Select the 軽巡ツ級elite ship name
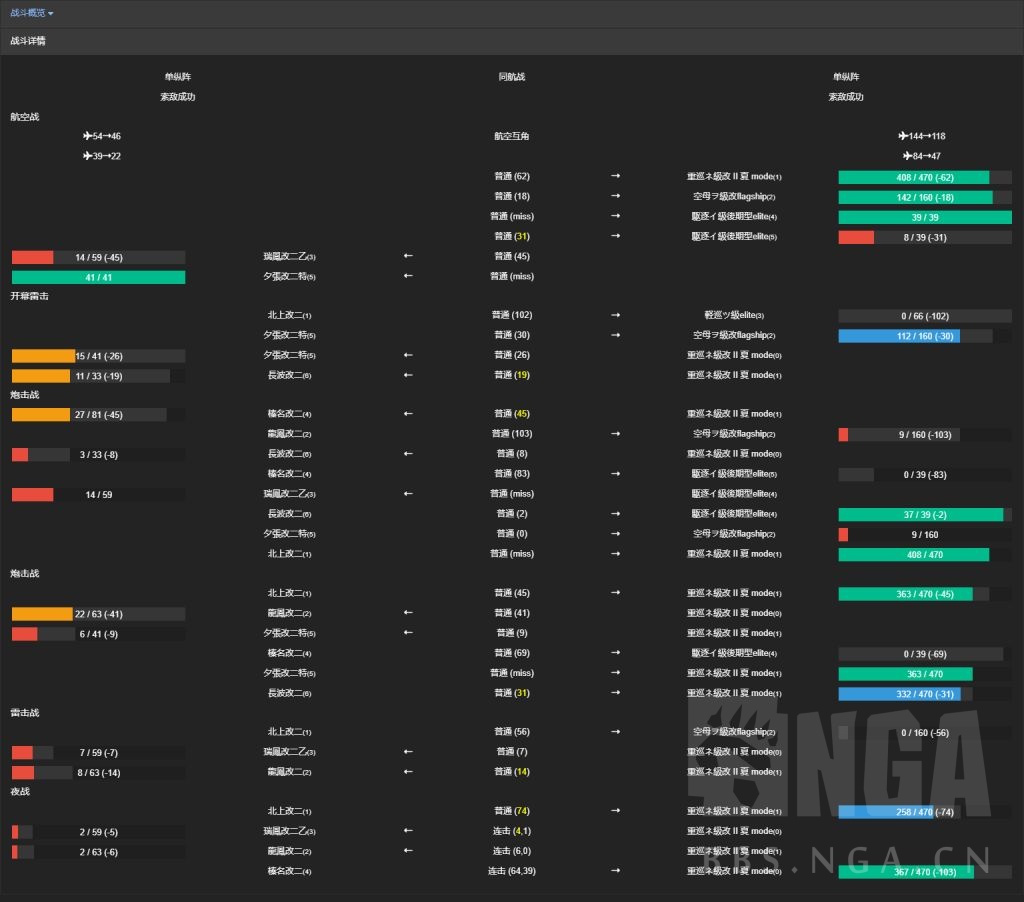 coord(734,315)
